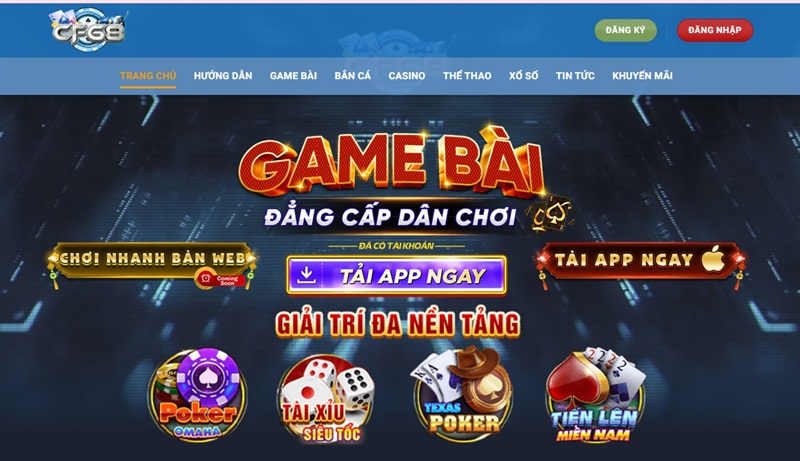Click the green Đăng Ký button
This screenshot has width=800, height=461.
pos(625,30)
